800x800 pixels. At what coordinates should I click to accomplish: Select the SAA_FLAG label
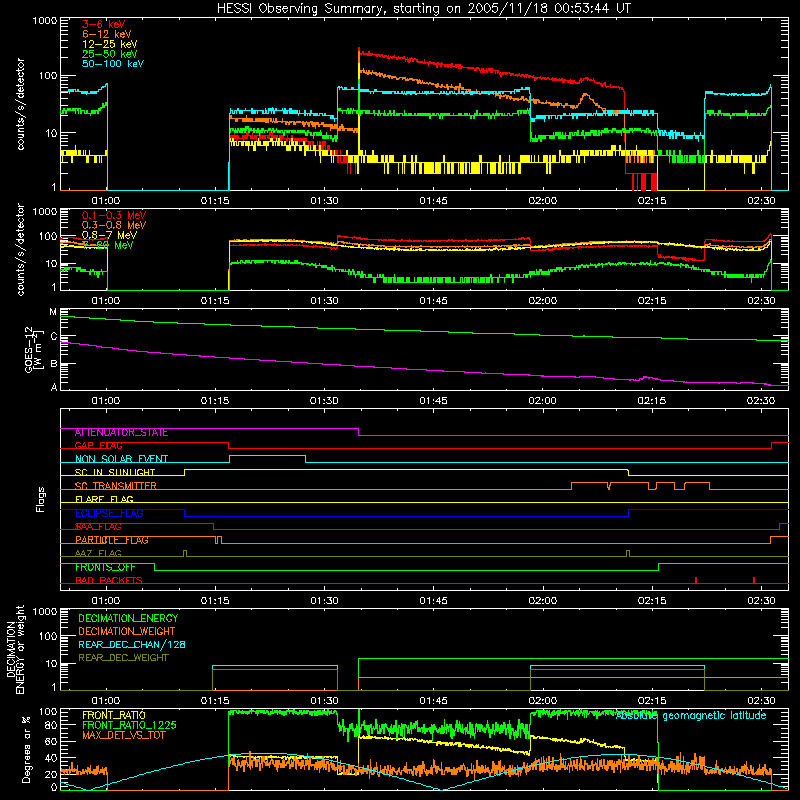click(98, 527)
